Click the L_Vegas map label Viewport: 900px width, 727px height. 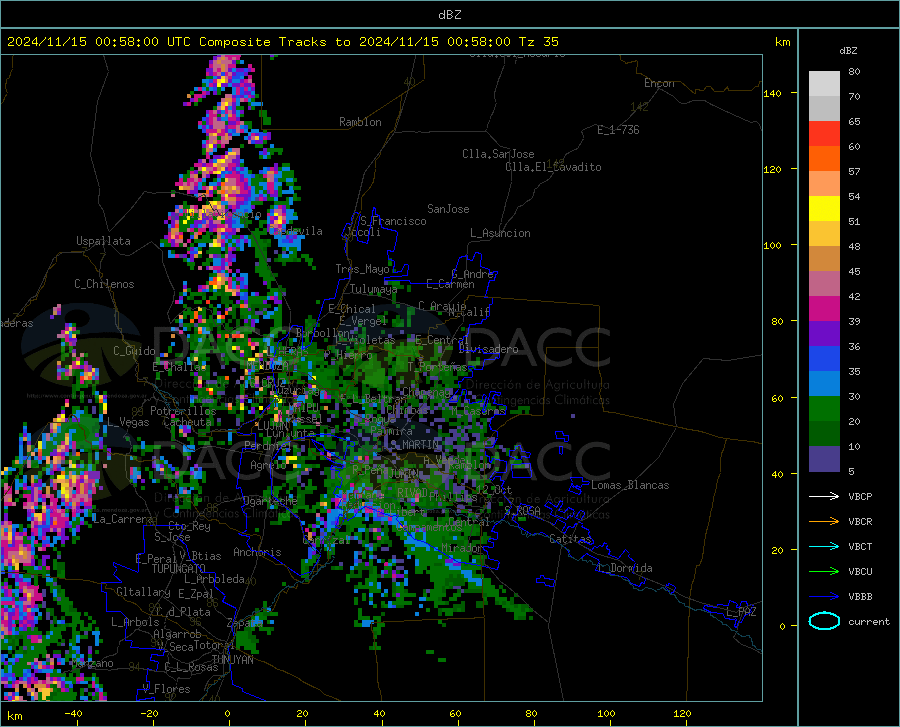click(x=128, y=422)
